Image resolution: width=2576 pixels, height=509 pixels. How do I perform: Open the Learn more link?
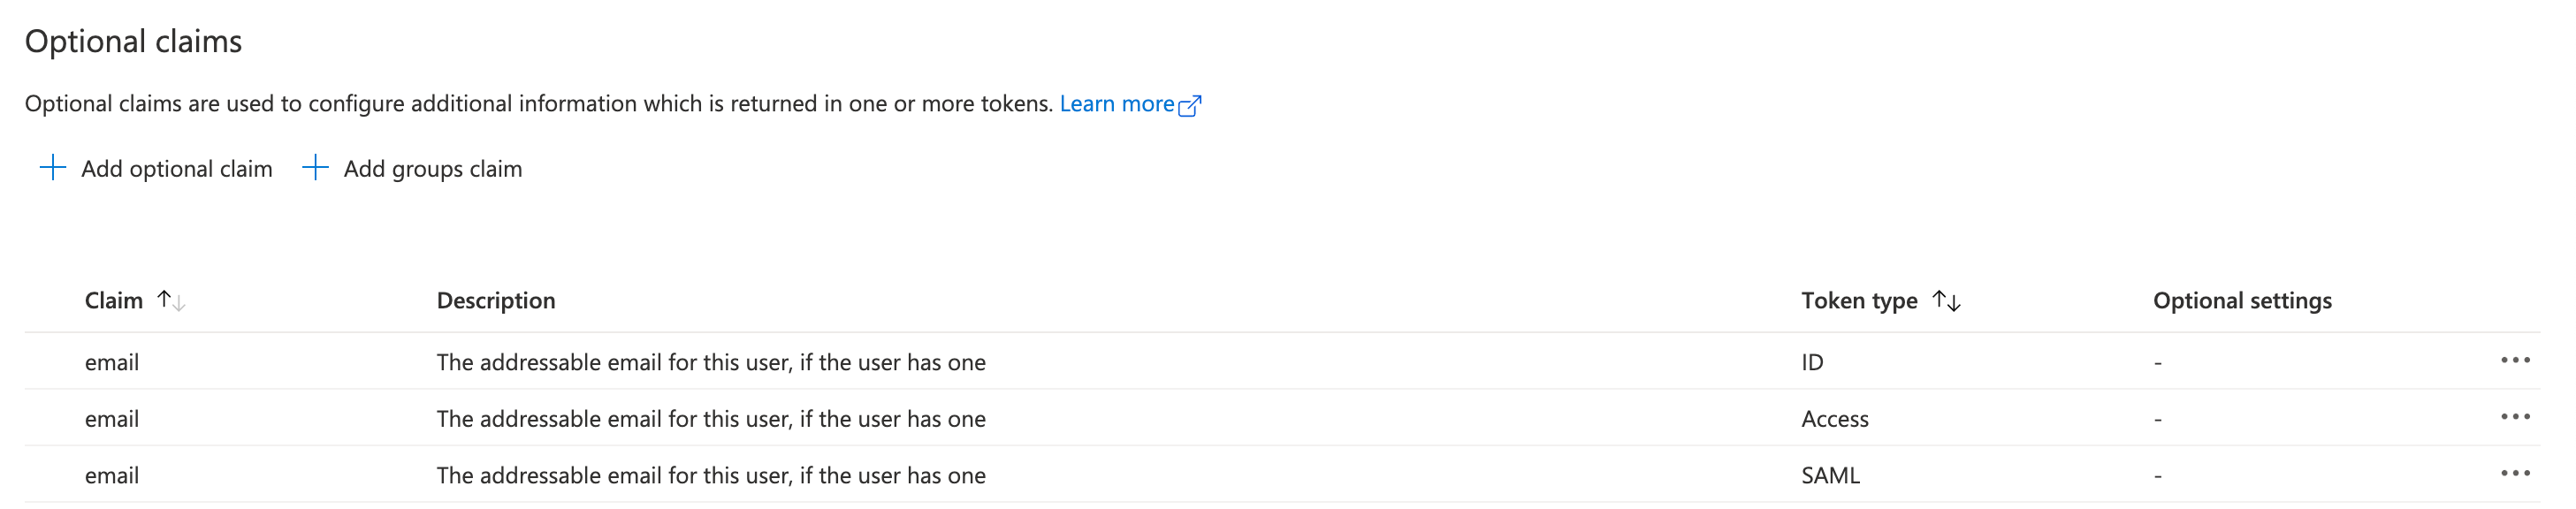point(1116,104)
